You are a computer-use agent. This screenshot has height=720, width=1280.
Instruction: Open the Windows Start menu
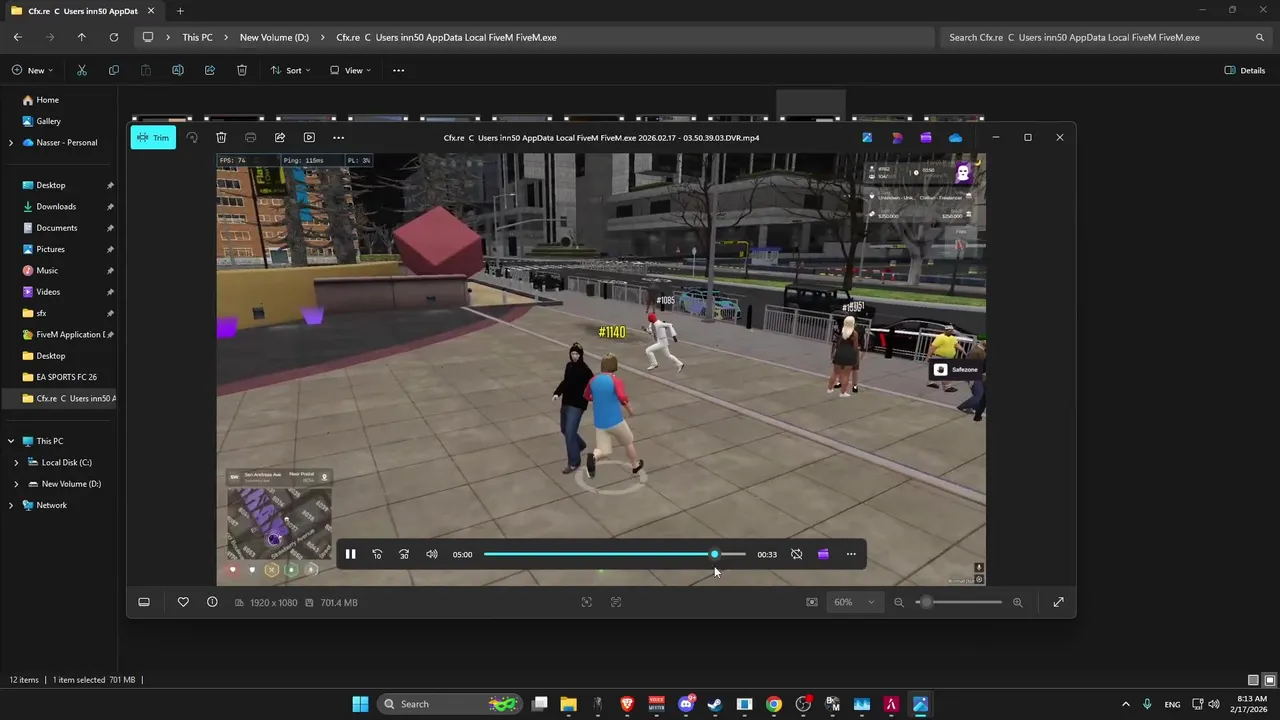click(x=360, y=704)
